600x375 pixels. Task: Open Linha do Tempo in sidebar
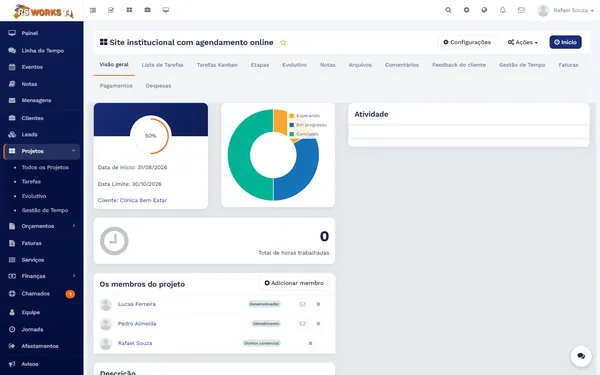pyautogui.click(x=42, y=51)
